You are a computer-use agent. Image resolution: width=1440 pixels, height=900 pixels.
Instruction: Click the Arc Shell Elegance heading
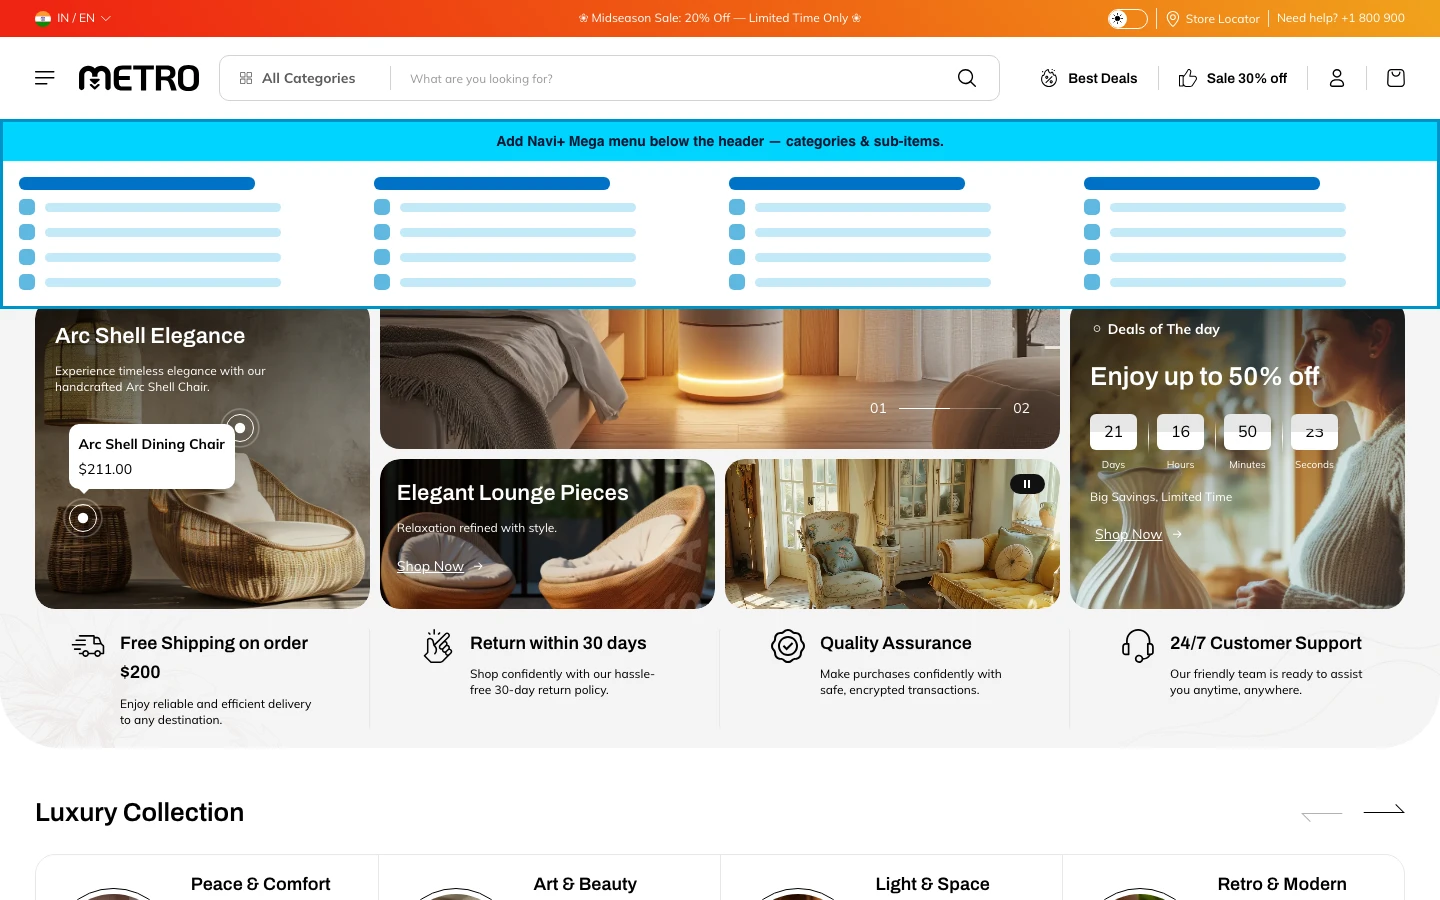[x=150, y=336]
